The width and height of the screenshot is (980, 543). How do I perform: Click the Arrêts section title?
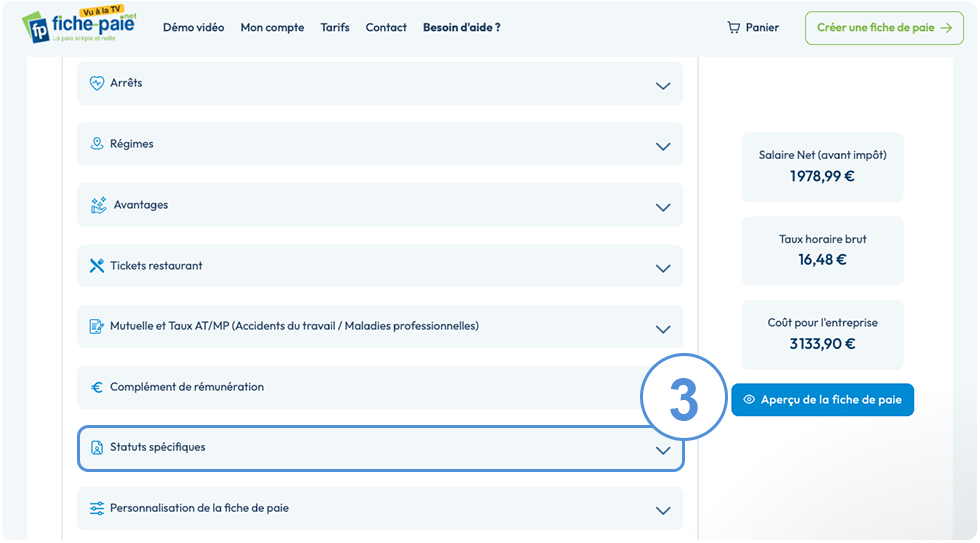pyautogui.click(x=126, y=83)
